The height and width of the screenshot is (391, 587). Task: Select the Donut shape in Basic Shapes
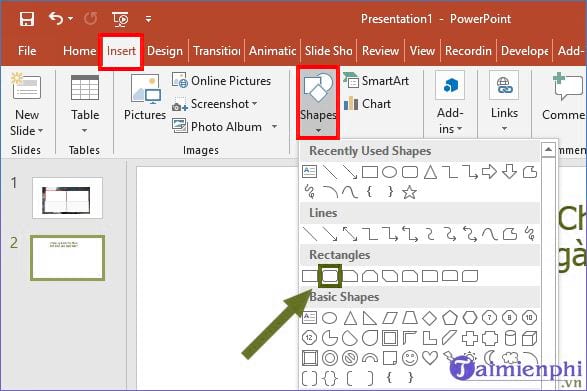pyautogui.click(x=330, y=358)
